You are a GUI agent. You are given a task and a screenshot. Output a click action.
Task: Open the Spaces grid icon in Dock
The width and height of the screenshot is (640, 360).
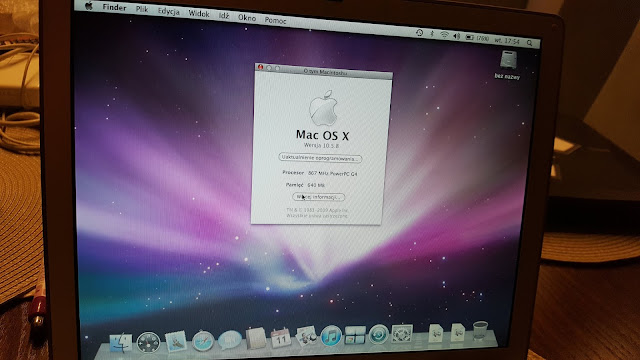coord(355,336)
